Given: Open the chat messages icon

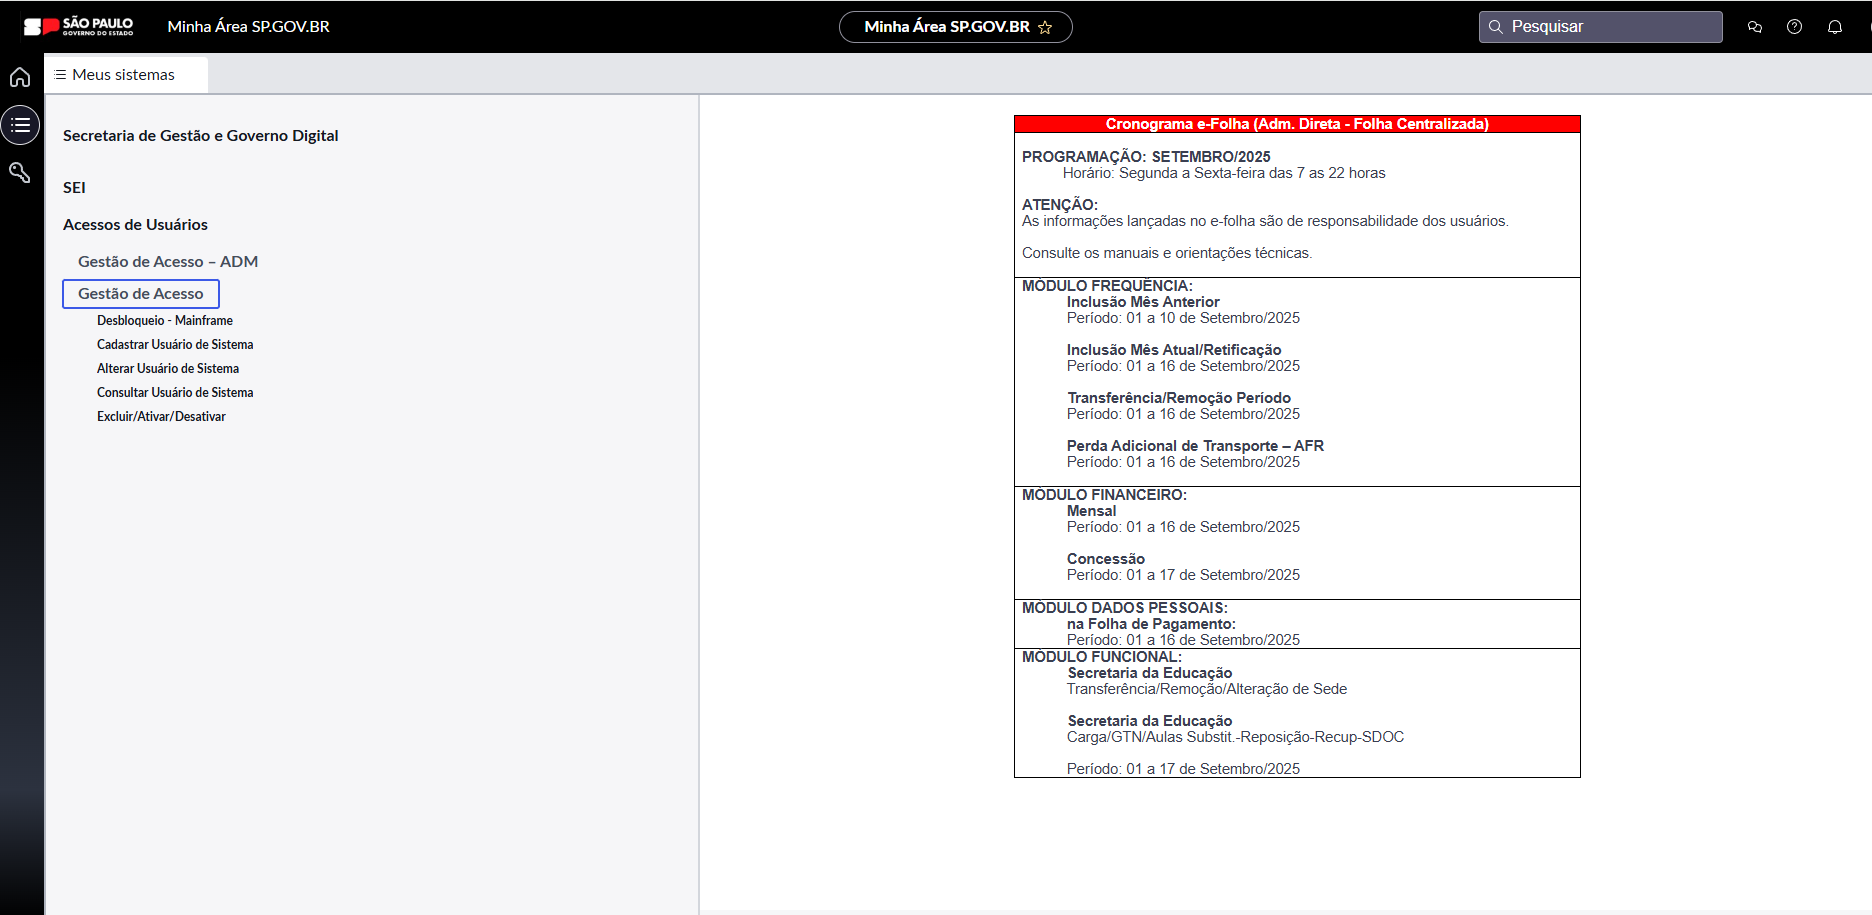Looking at the screenshot, I should point(1754,27).
